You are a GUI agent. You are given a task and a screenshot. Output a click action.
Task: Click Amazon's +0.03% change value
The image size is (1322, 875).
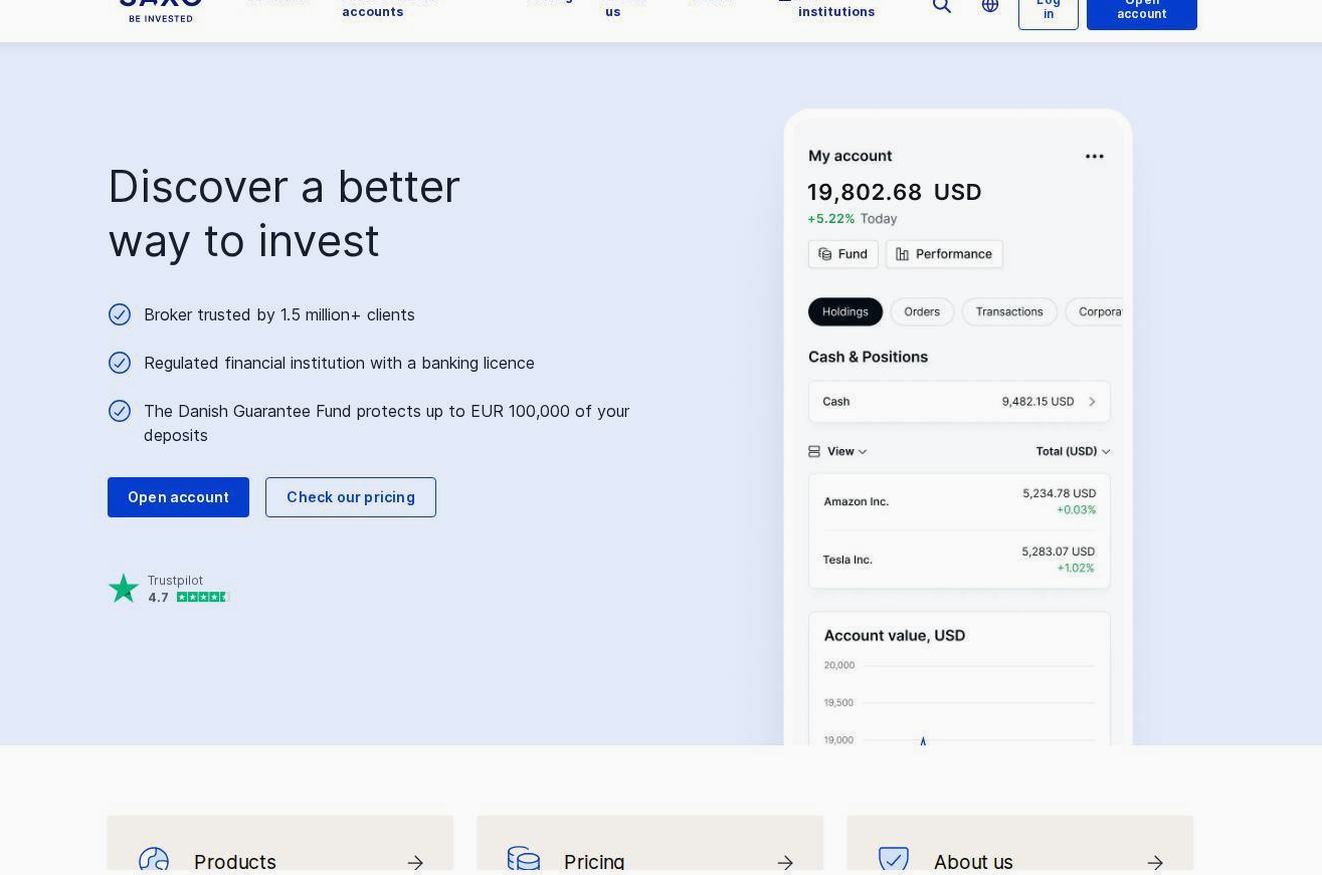tap(1076, 510)
